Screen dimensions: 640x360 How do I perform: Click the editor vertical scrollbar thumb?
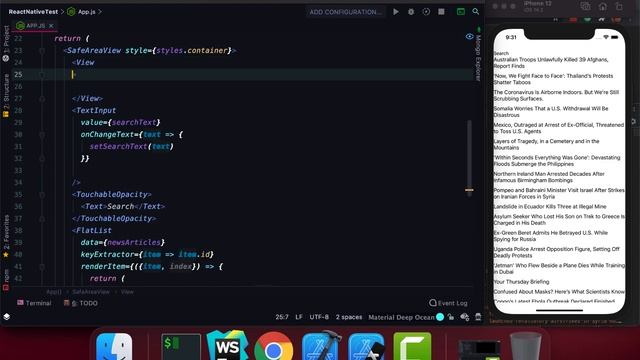click(469, 157)
